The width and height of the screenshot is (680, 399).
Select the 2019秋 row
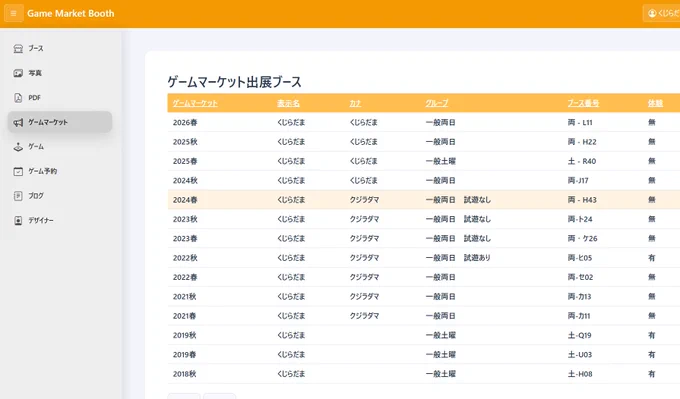click(x=424, y=335)
